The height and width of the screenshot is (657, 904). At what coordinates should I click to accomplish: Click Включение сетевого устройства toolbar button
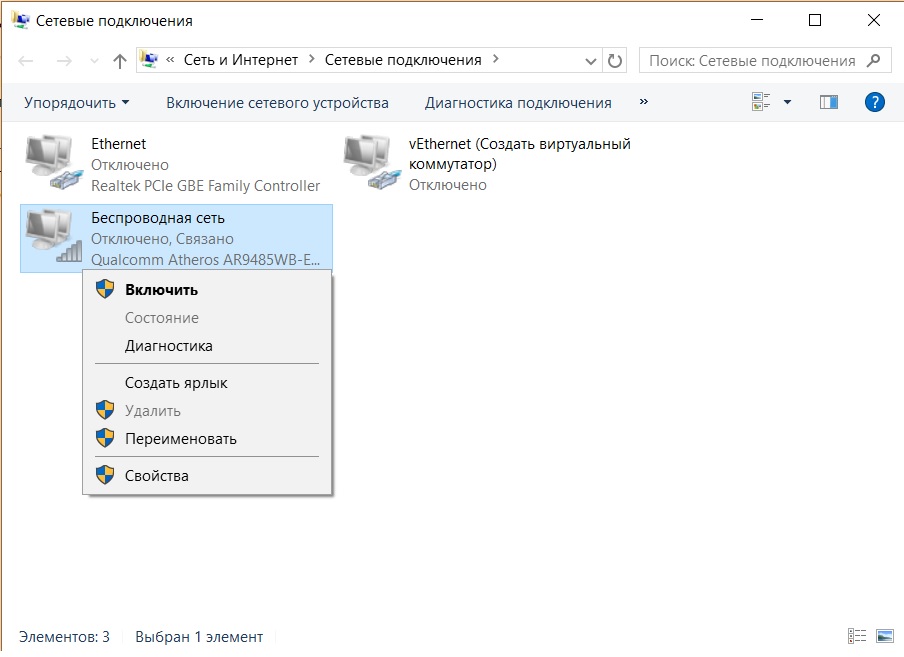tap(277, 102)
